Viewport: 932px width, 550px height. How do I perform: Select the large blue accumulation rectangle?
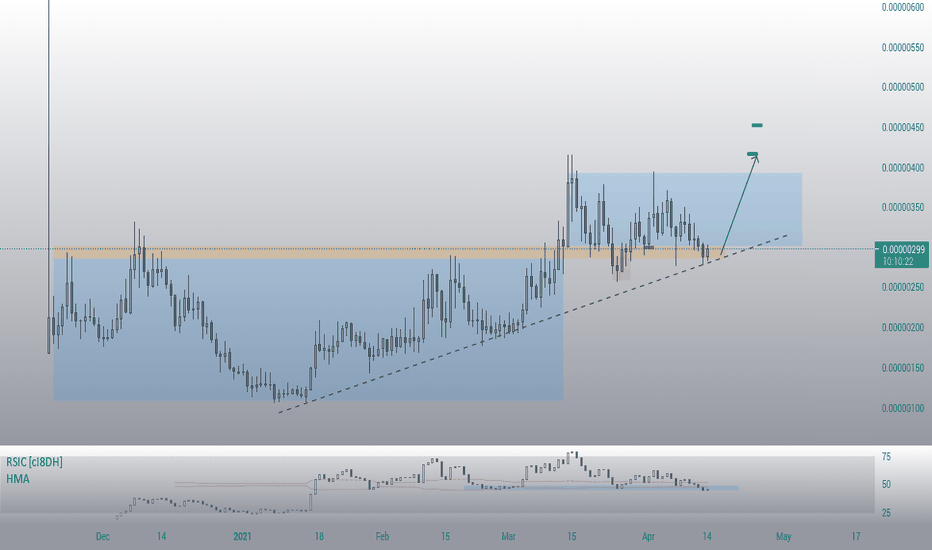(x=308, y=329)
